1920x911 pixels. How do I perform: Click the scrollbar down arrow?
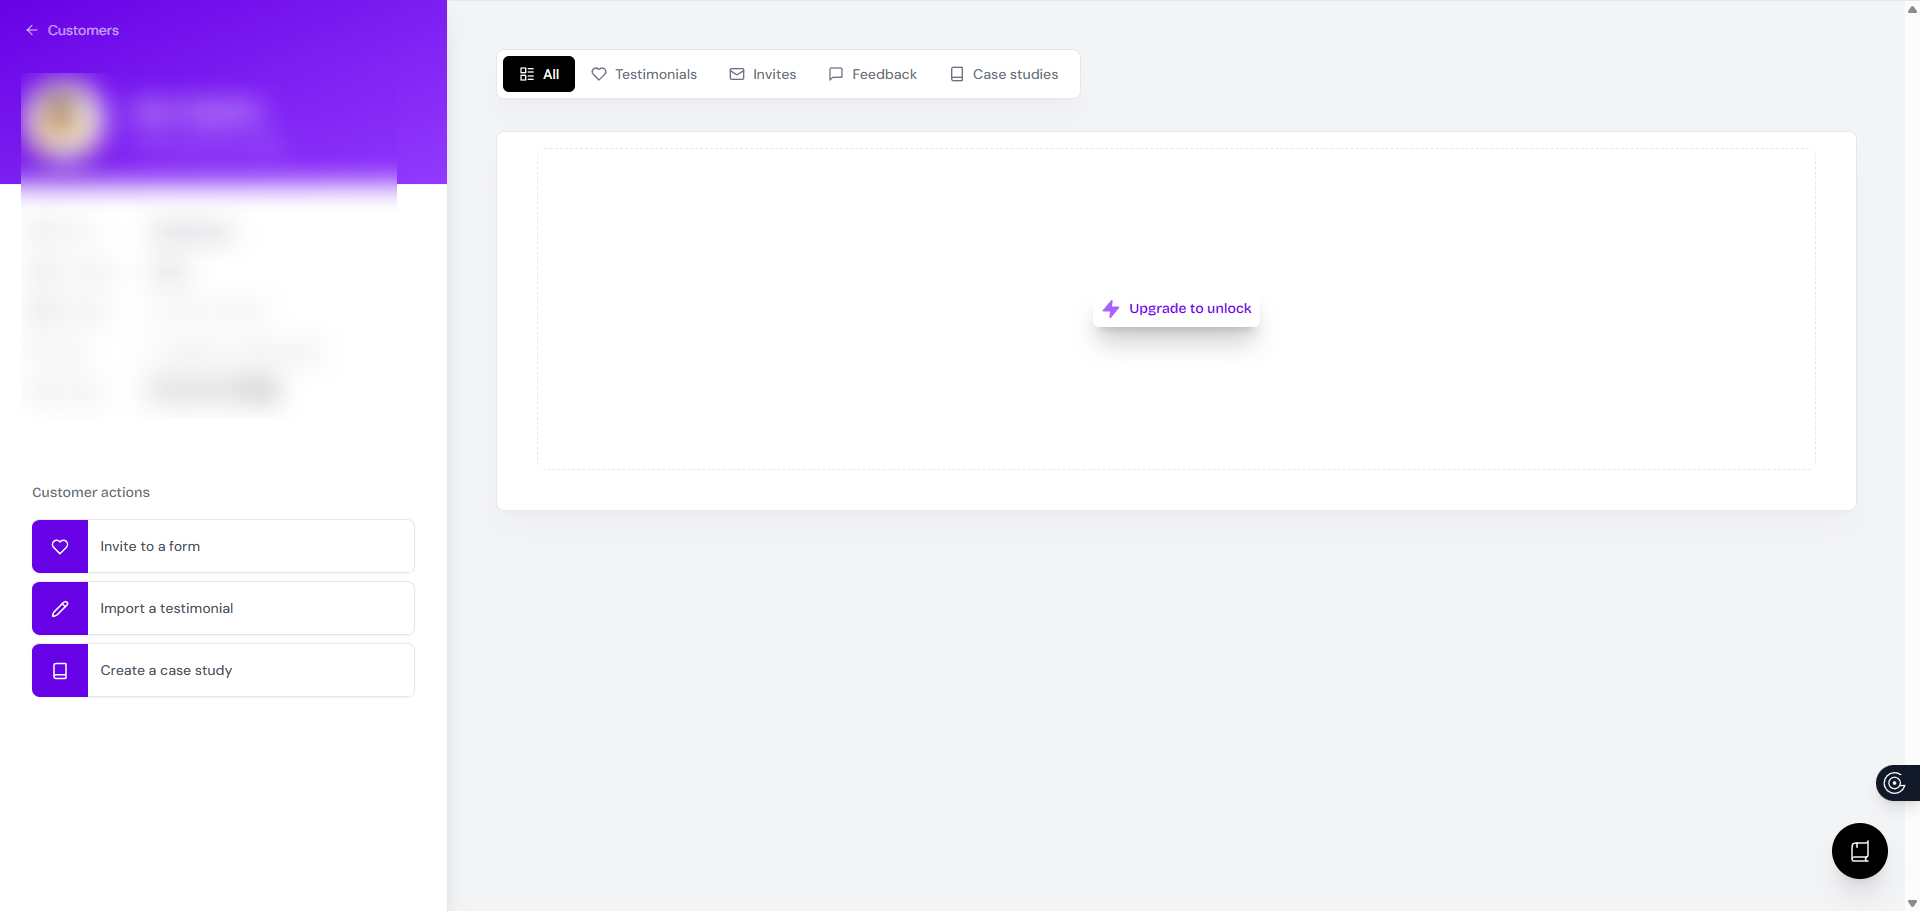[1912, 903]
